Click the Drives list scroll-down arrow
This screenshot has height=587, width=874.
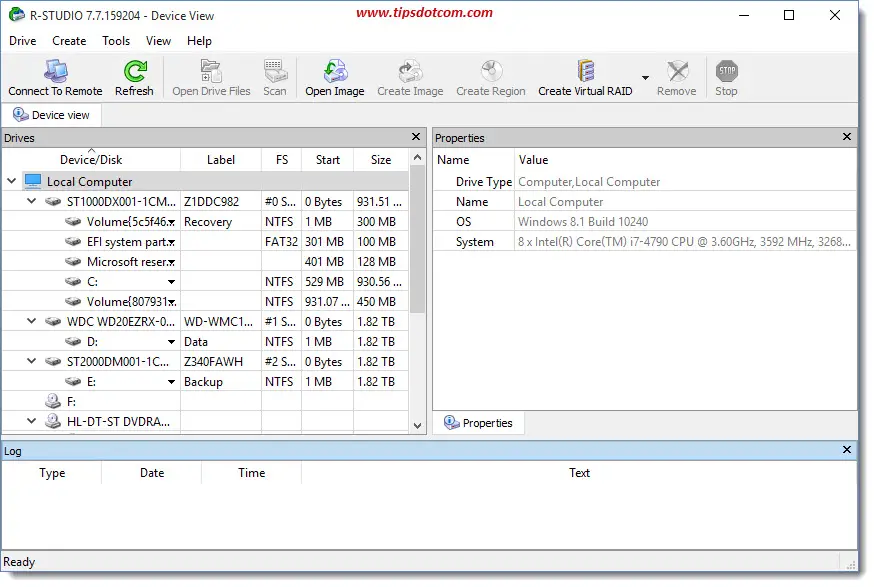(x=417, y=425)
